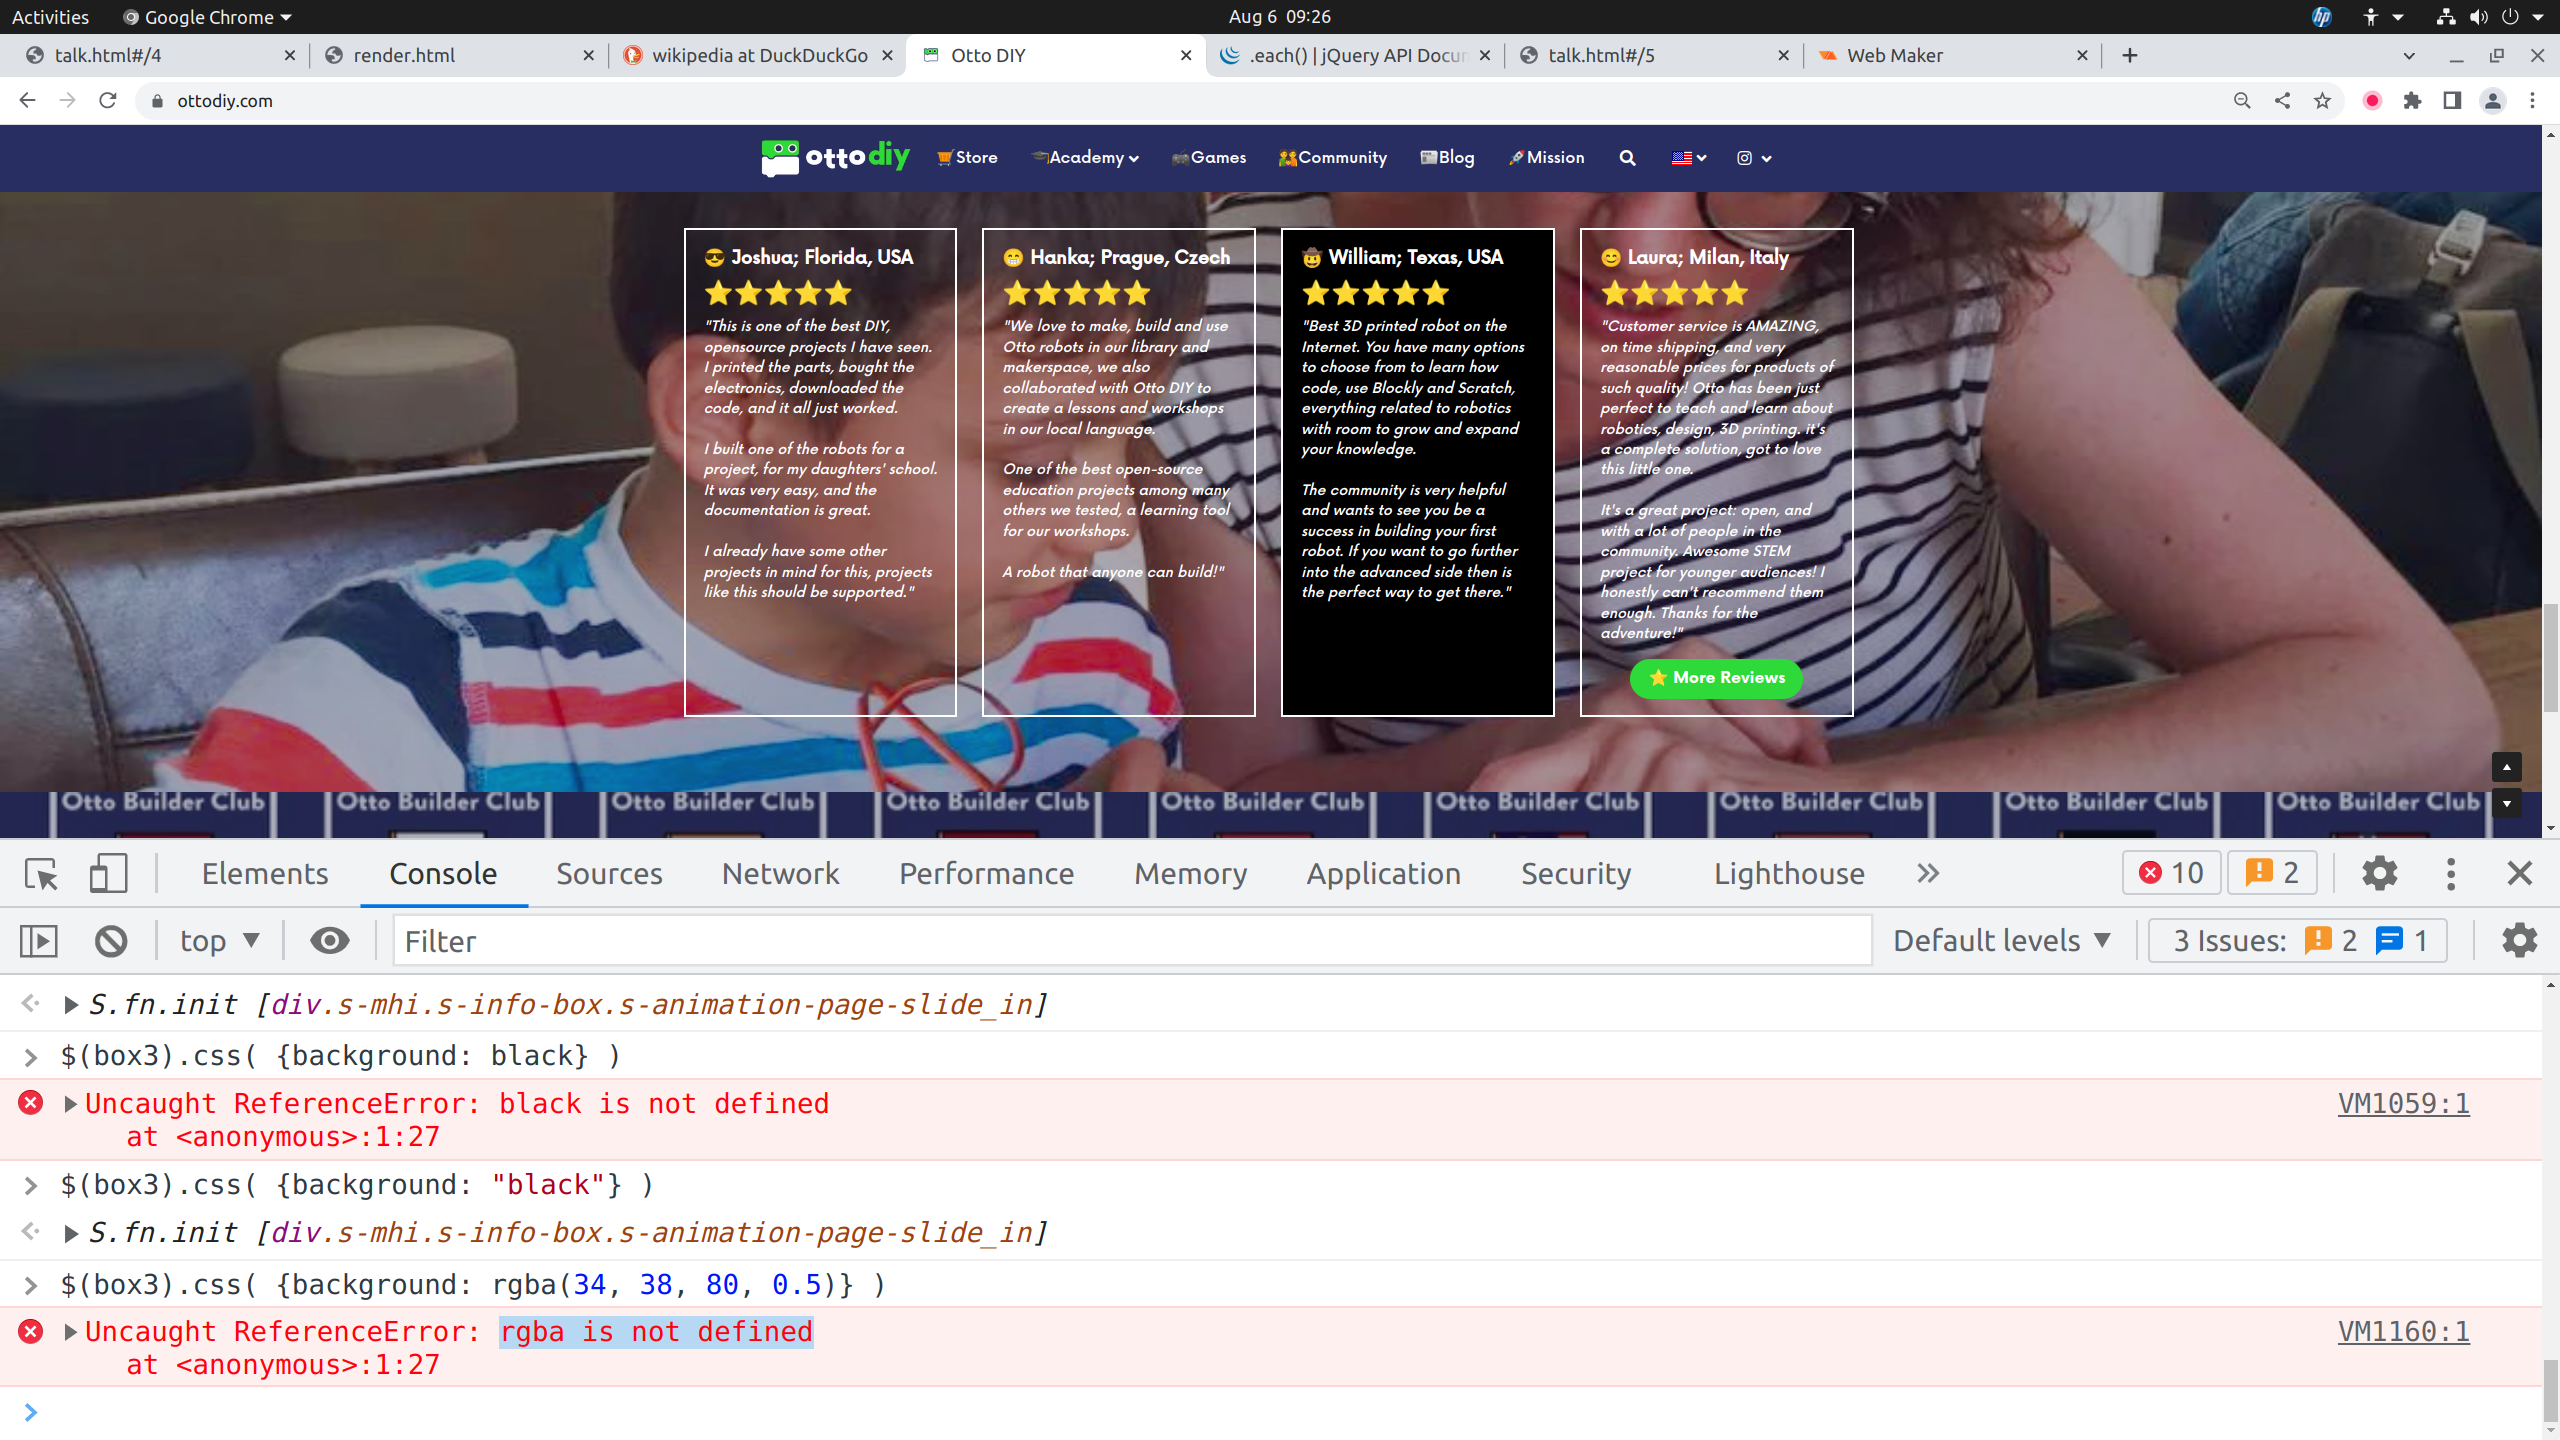
Task: Open the Default levels dropdown
Action: click(x=2002, y=941)
